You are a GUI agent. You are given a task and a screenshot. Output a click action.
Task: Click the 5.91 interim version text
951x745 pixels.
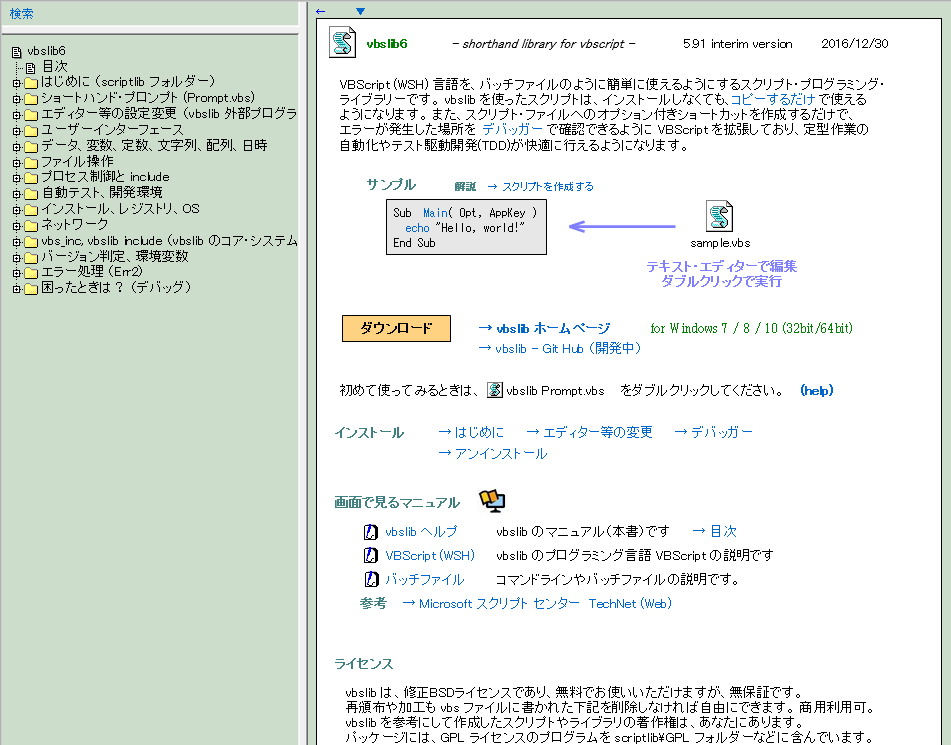pos(738,44)
